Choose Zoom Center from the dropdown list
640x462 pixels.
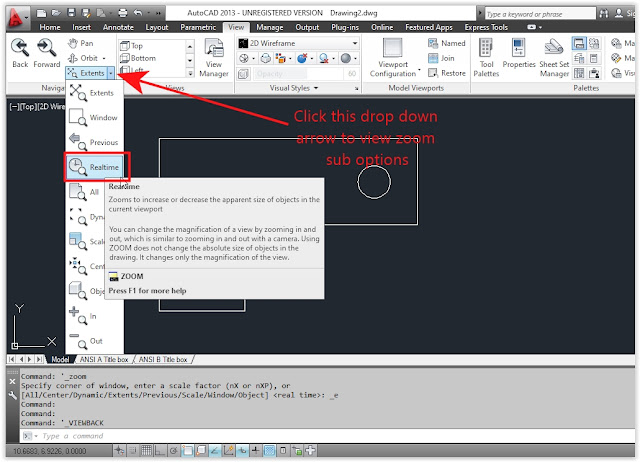pyautogui.click(x=86, y=267)
